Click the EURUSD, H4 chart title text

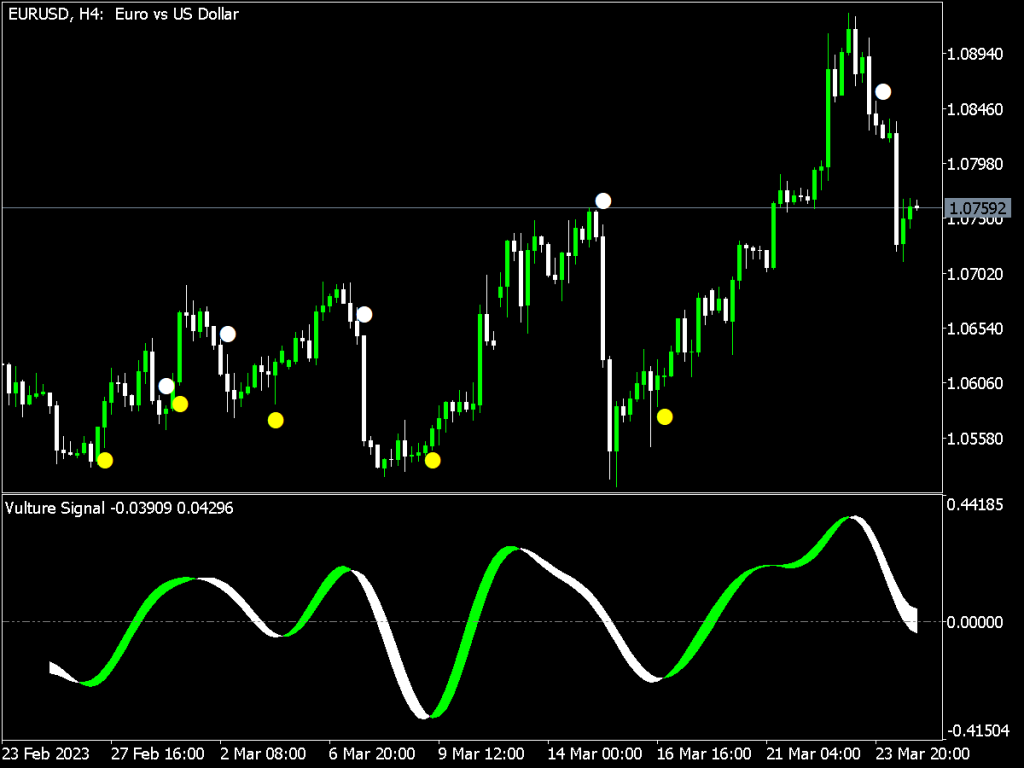pyautogui.click(x=123, y=14)
